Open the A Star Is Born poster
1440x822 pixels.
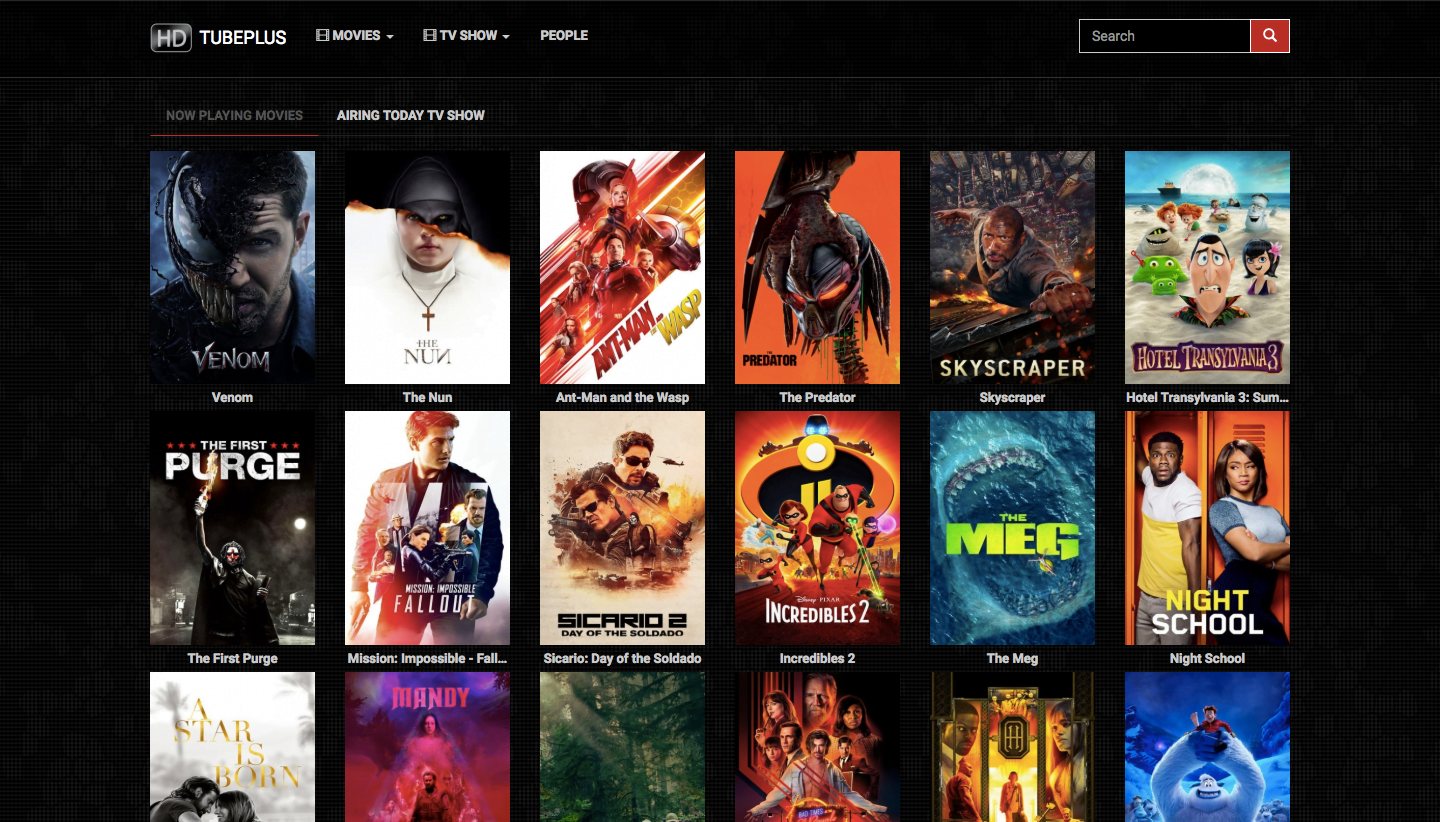click(x=232, y=747)
